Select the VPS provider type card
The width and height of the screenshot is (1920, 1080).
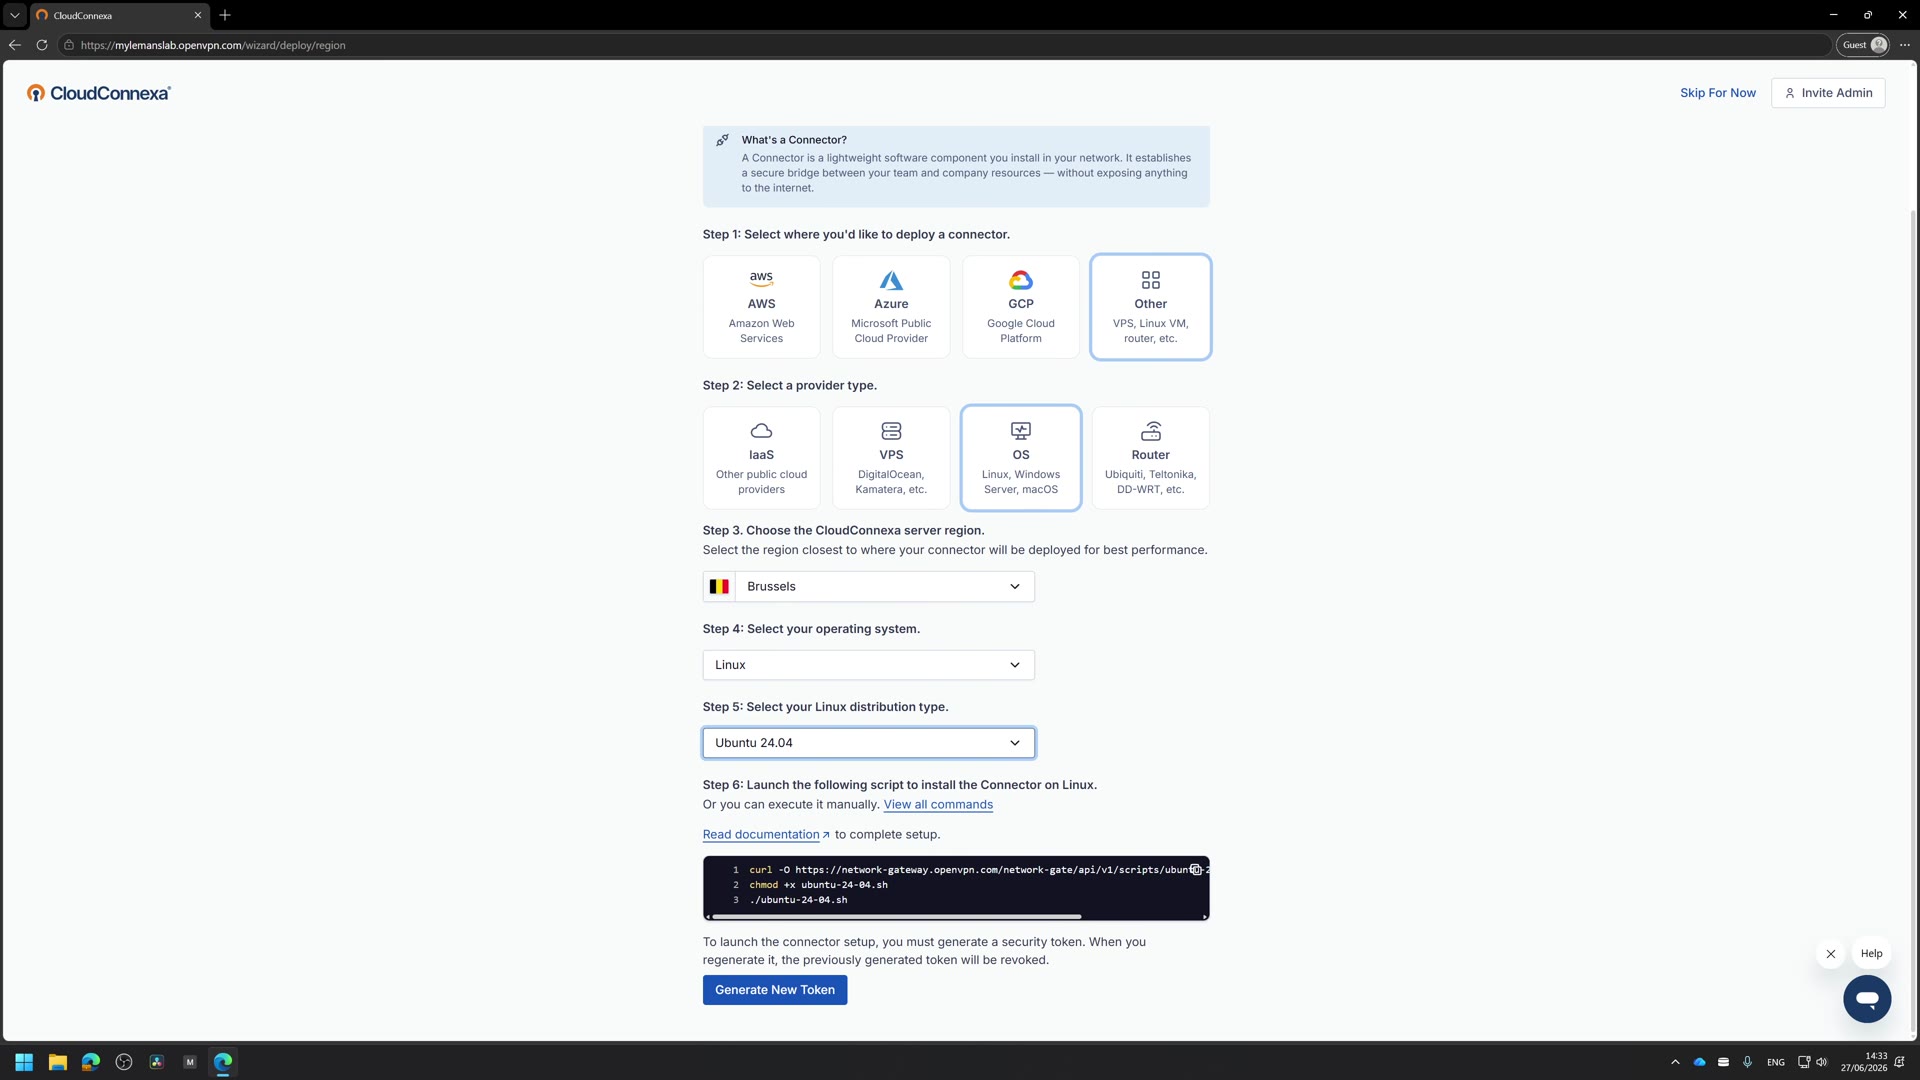tap(891, 458)
